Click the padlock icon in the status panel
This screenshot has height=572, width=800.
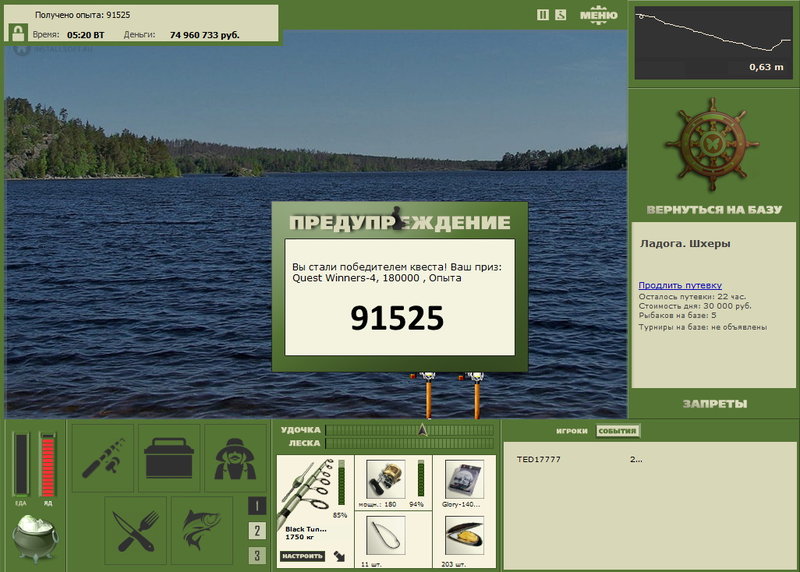click(x=18, y=34)
